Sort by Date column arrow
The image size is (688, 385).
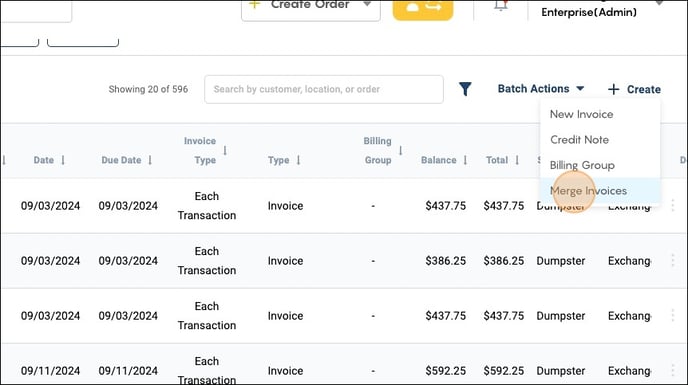(x=63, y=160)
